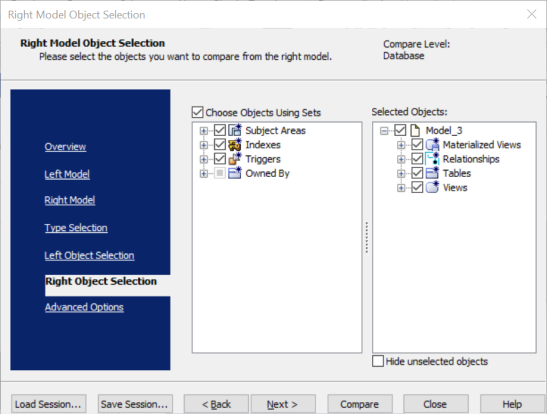Uncheck the Views checkbox in Selected Objects
Image resolution: width=547 pixels, height=414 pixels.
click(417, 187)
